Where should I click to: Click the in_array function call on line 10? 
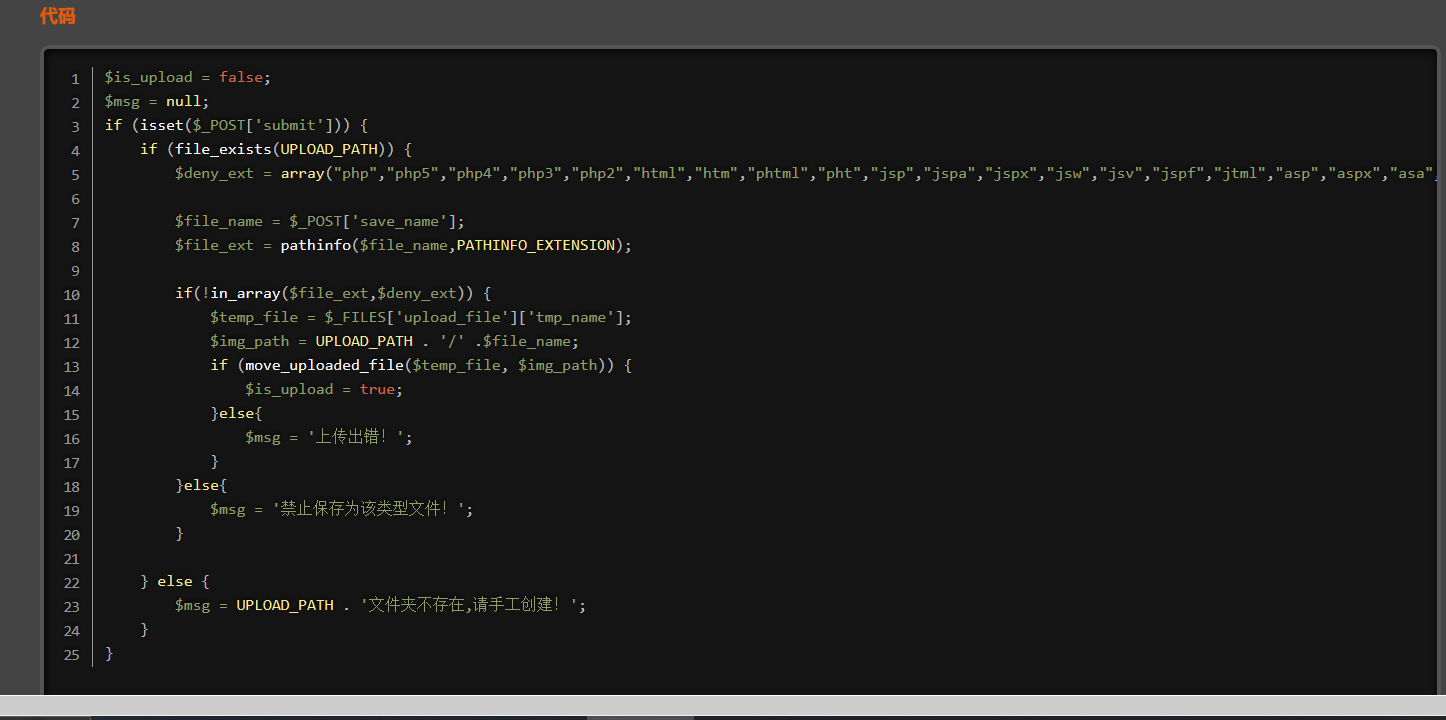(245, 293)
